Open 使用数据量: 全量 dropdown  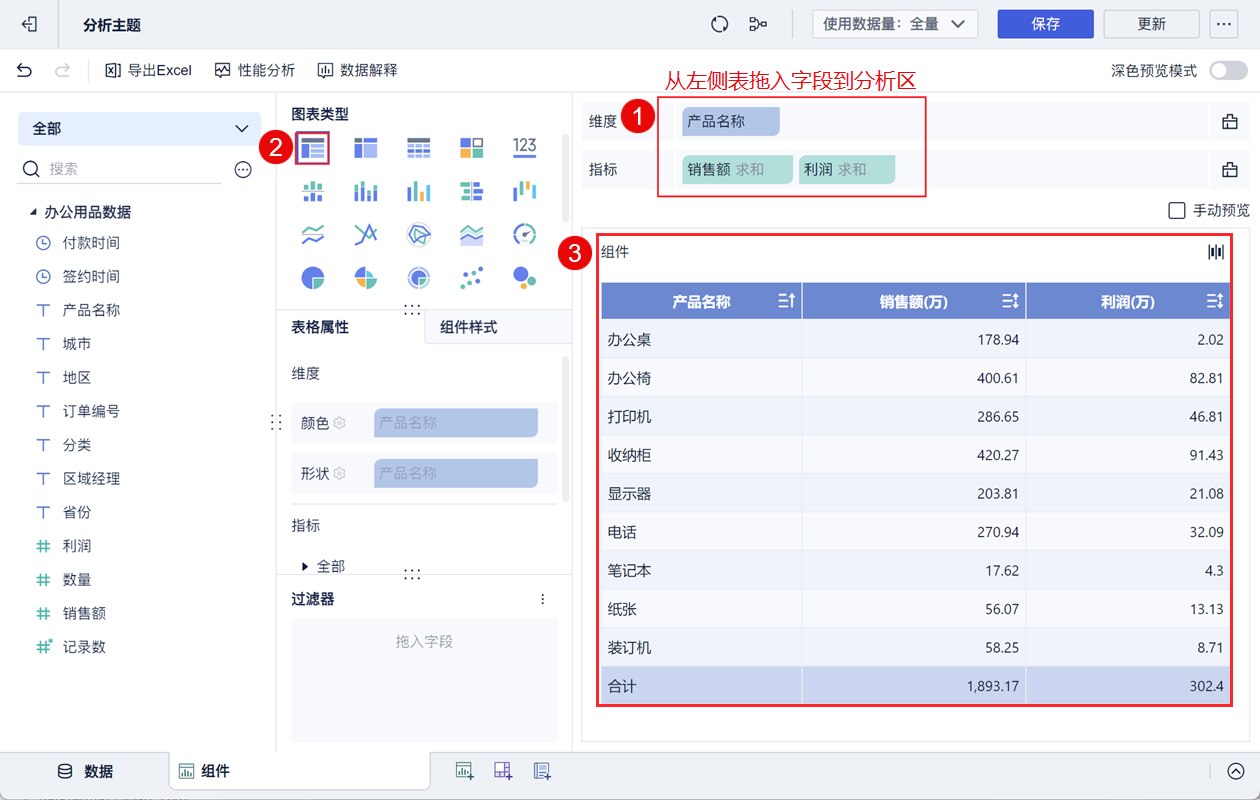click(x=895, y=24)
